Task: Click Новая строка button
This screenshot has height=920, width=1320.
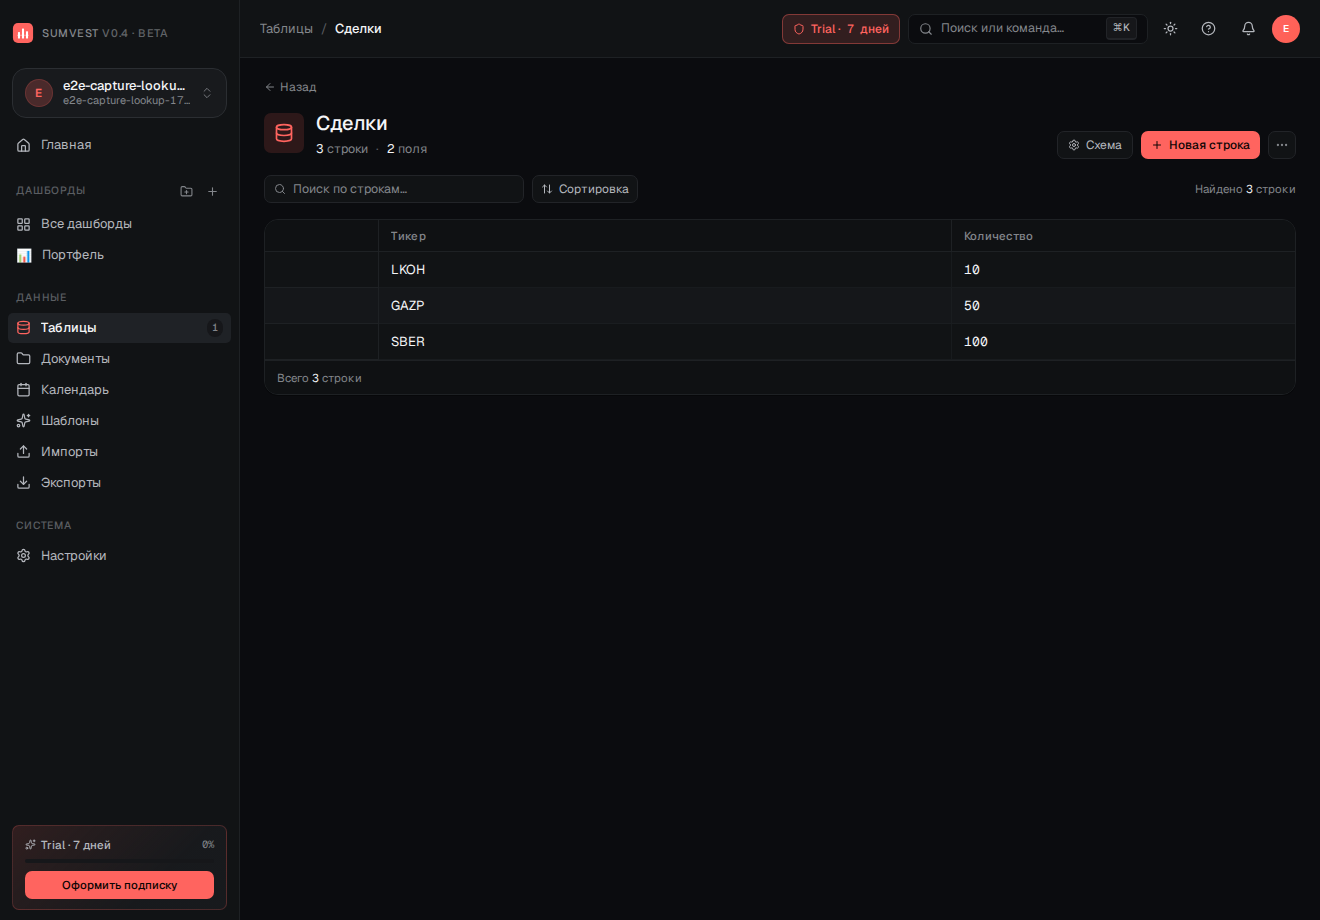Action: click(1200, 145)
